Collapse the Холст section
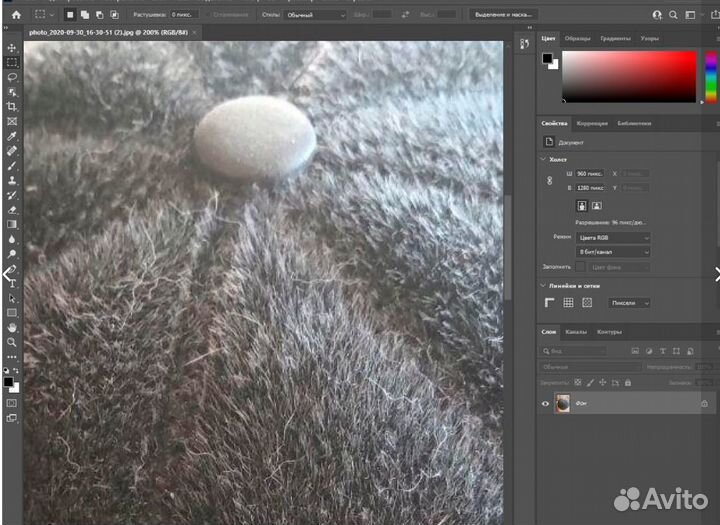Image resolution: width=720 pixels, height=525 pixels. click(543, 159)
